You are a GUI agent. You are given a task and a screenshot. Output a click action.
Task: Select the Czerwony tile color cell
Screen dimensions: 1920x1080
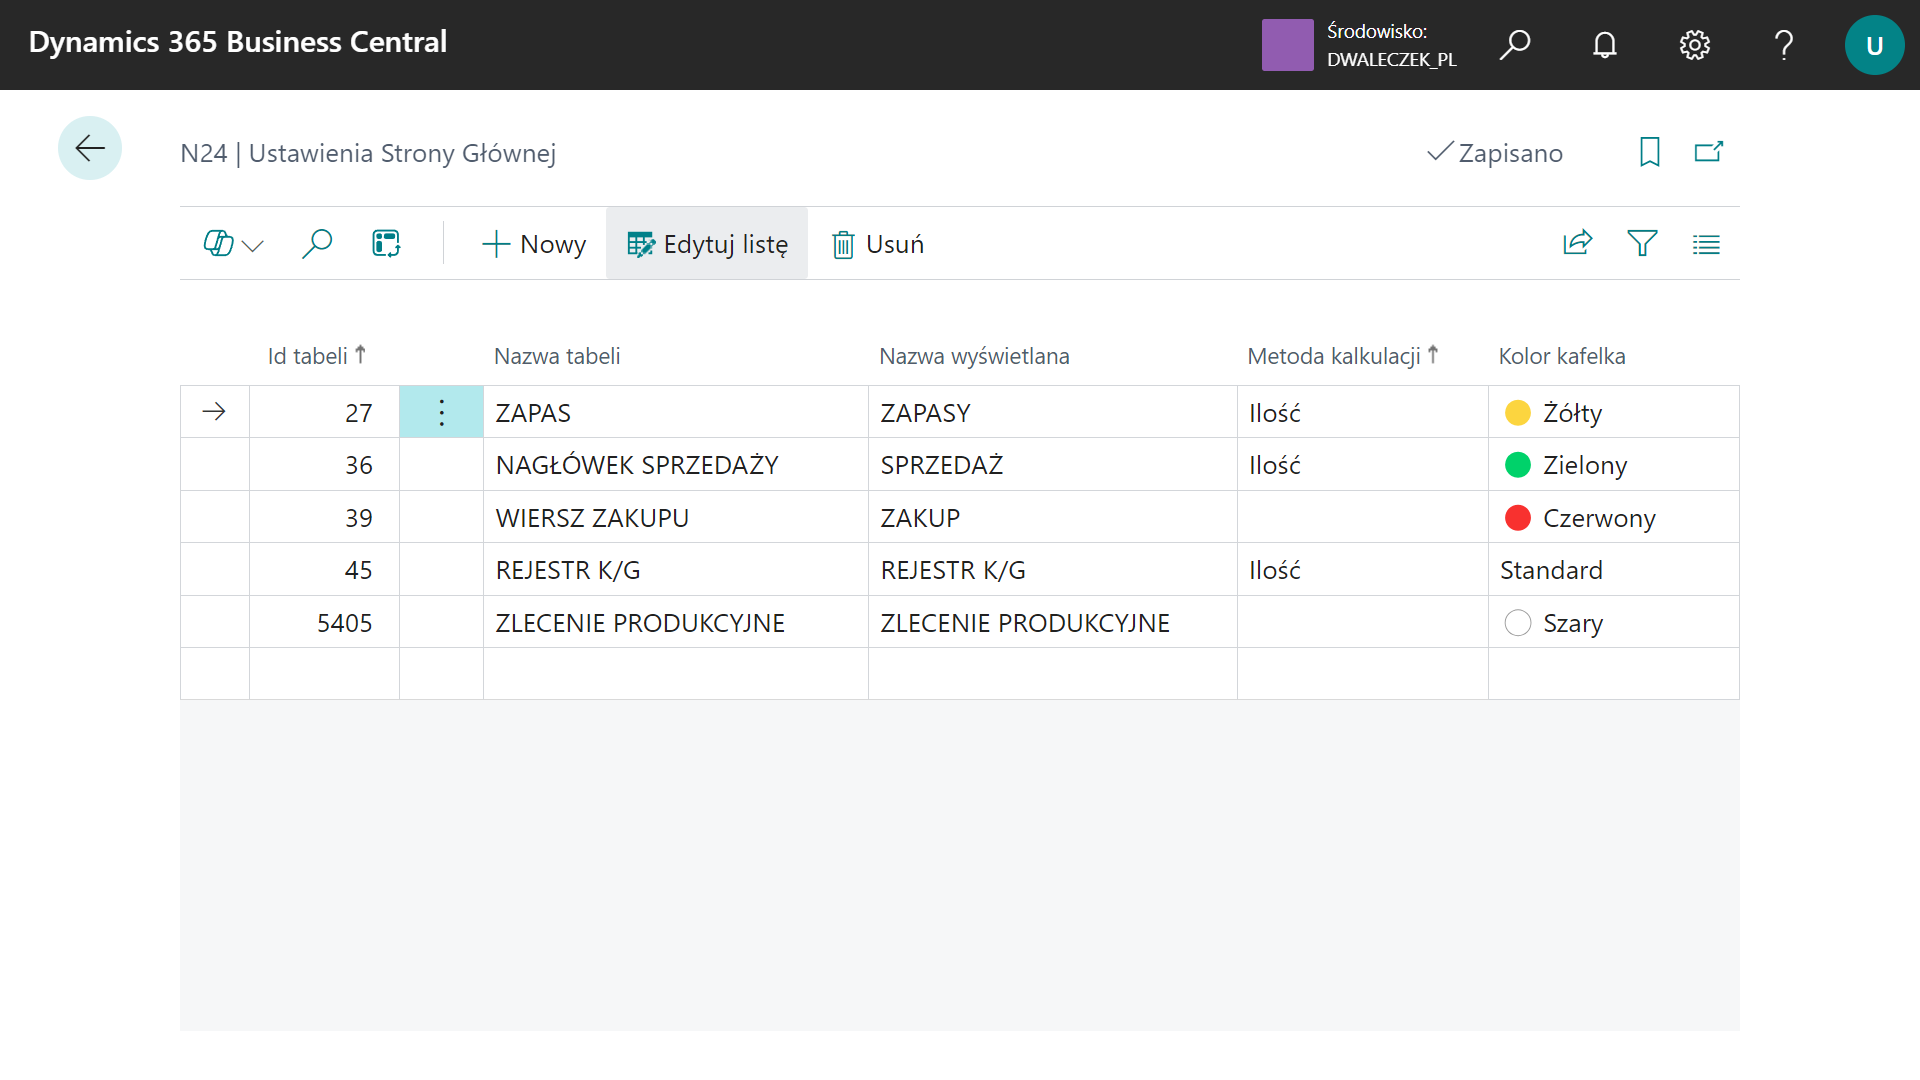click(x=1613, y=517)
